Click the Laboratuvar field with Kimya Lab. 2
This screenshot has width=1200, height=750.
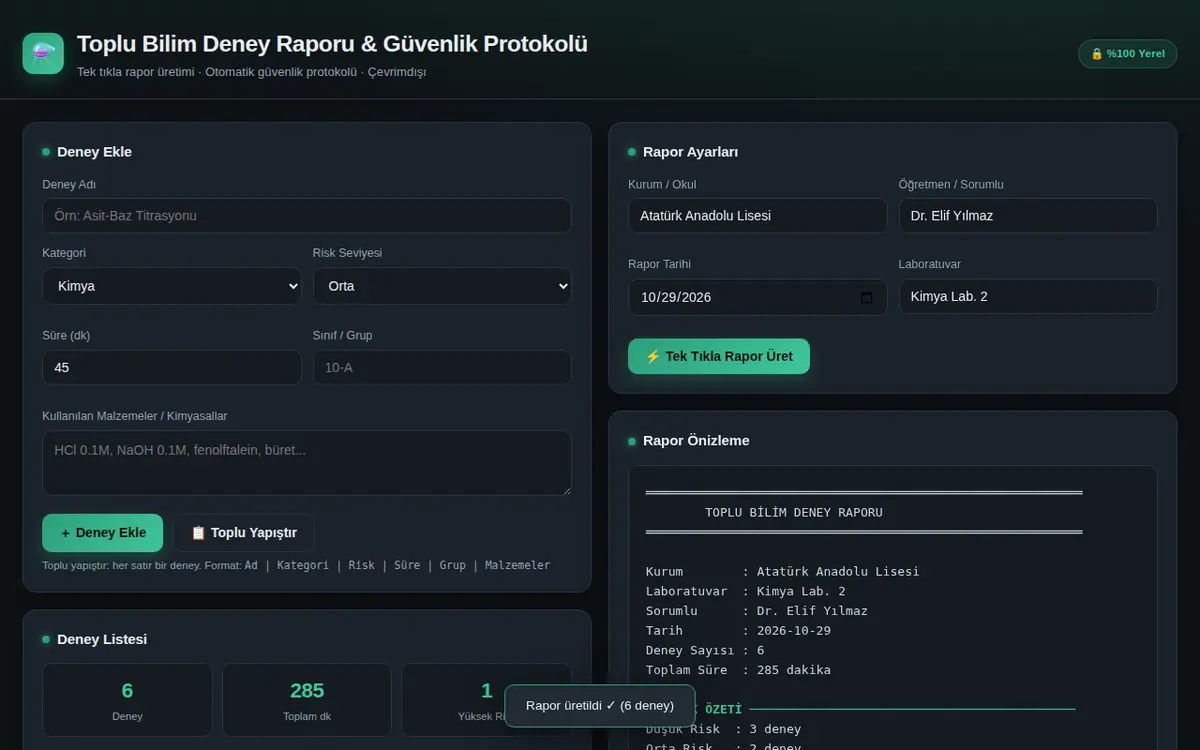[x=1028, y=297]
